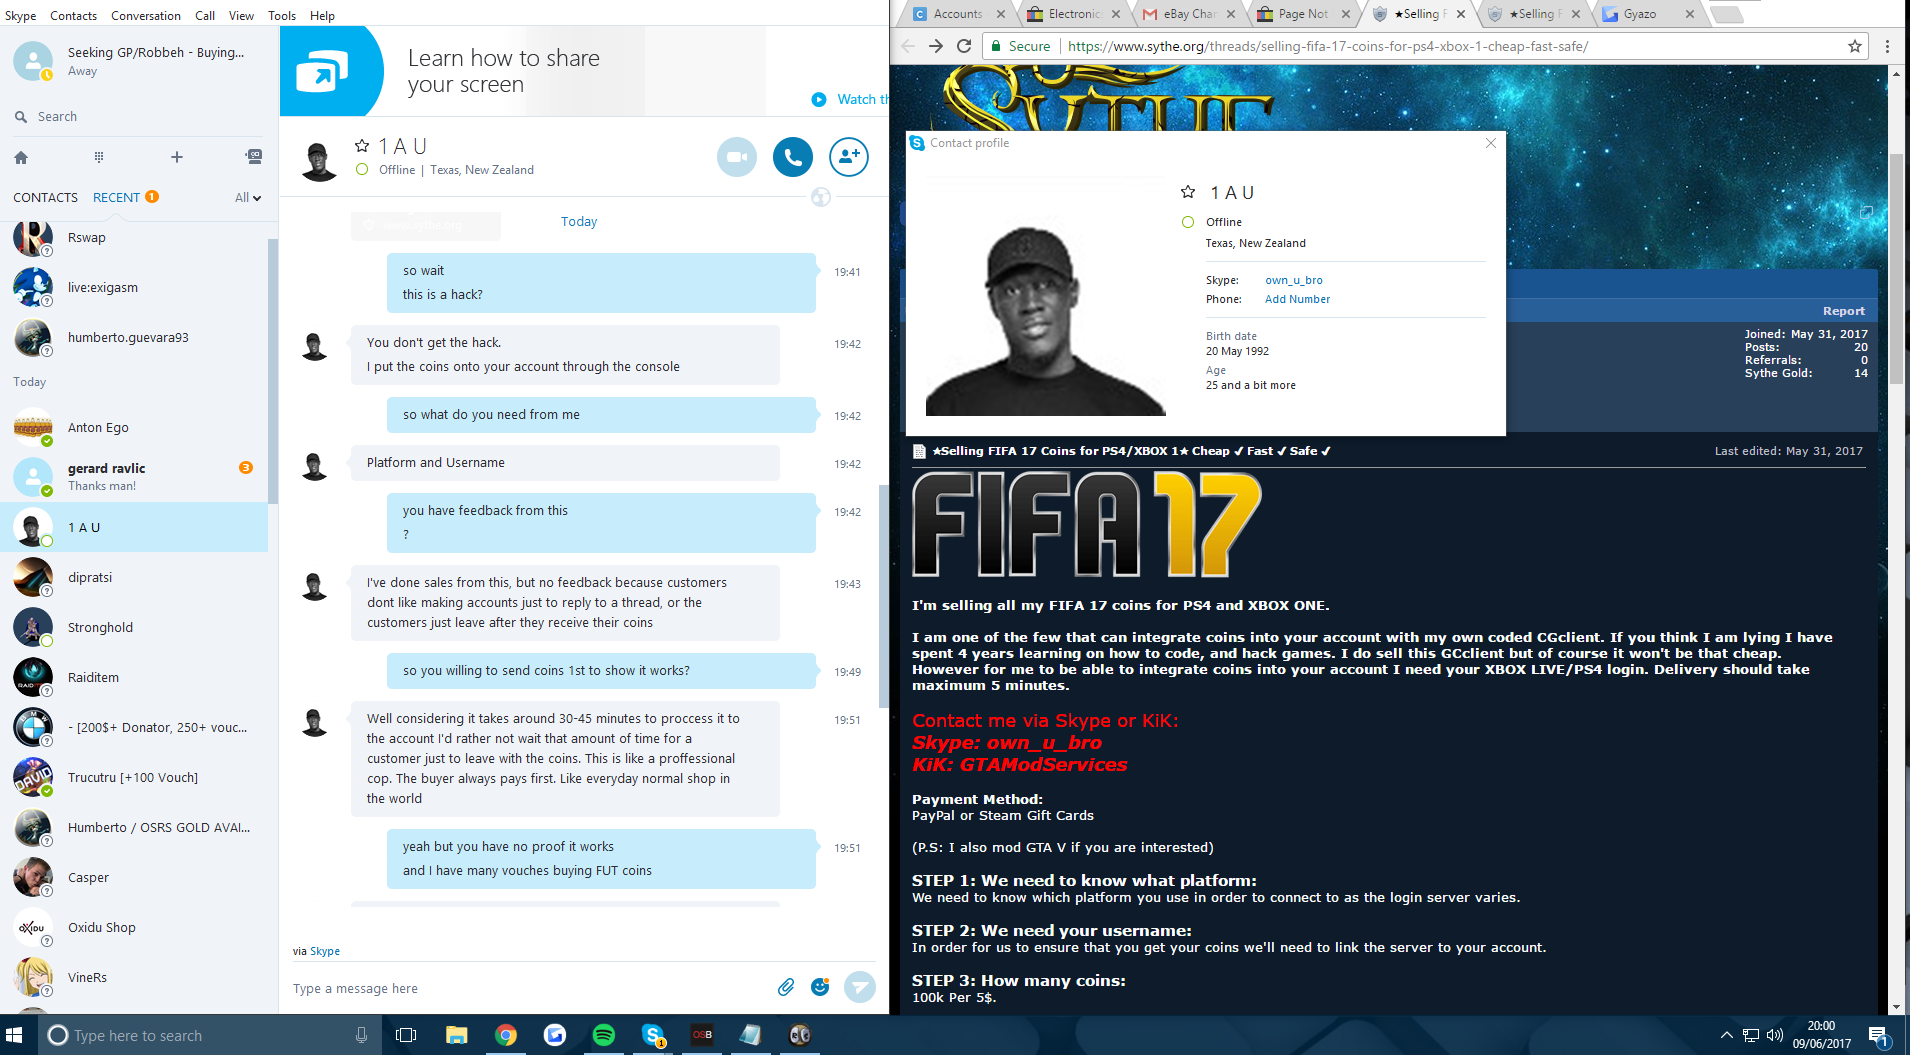The width and height of the screenshot is (1910, 1055).
Task: Open the gerard ravlic conversation
Action: click(134, 477)
